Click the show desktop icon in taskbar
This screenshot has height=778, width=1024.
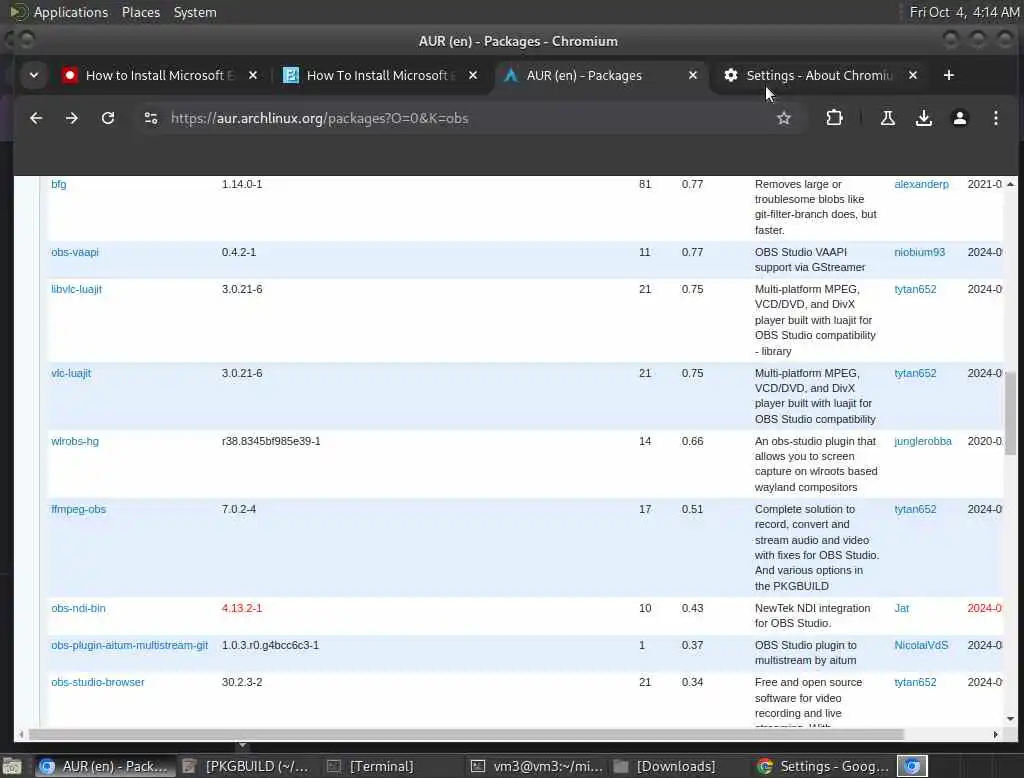click(12, 766)
